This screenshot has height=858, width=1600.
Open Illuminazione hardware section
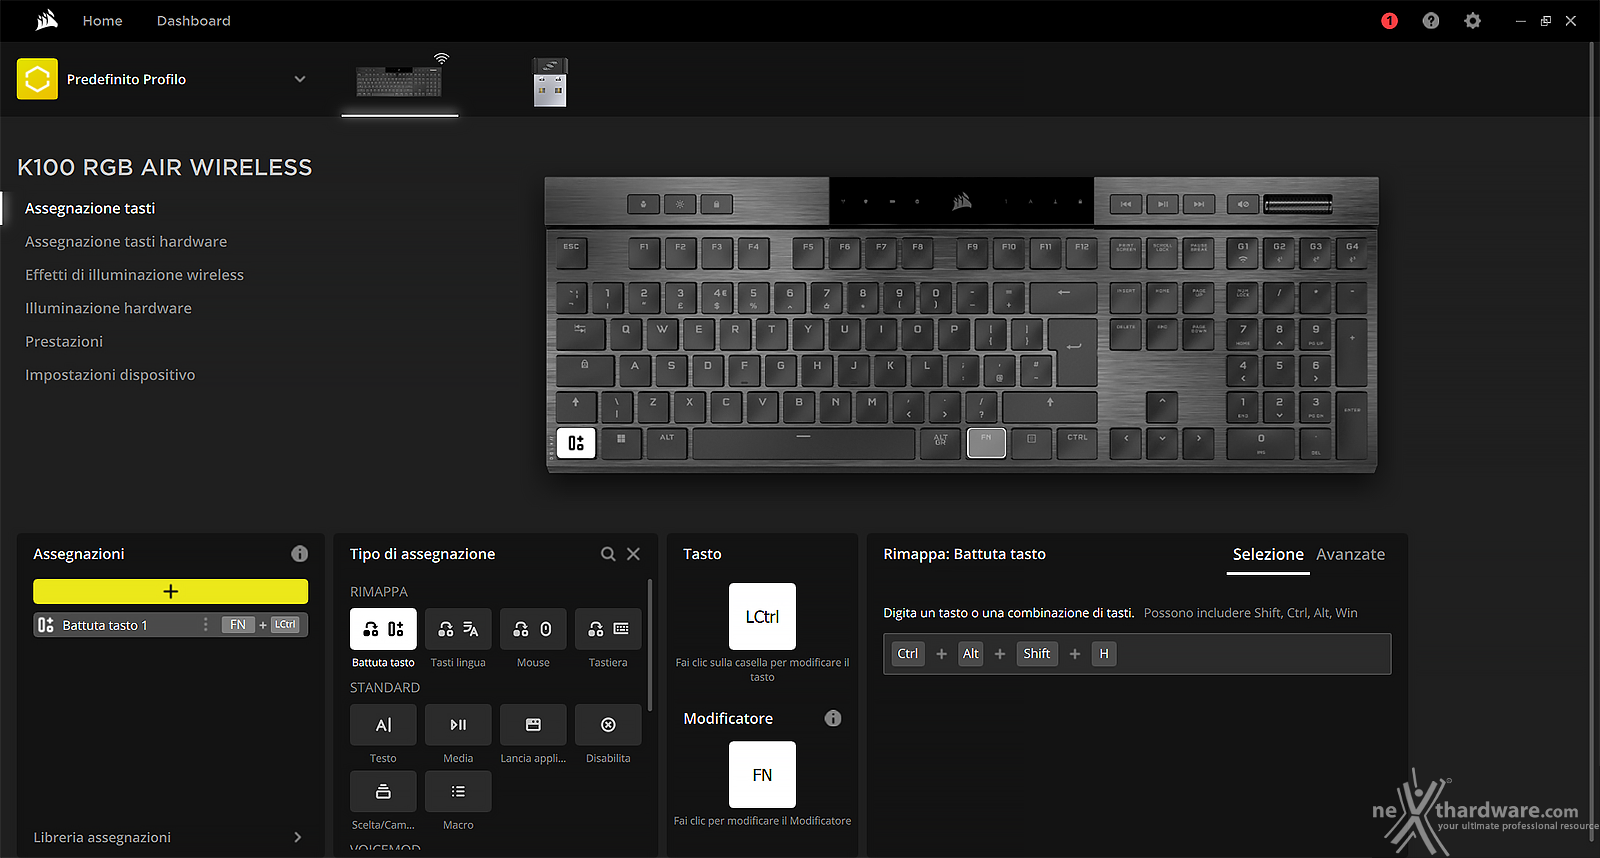108,308
